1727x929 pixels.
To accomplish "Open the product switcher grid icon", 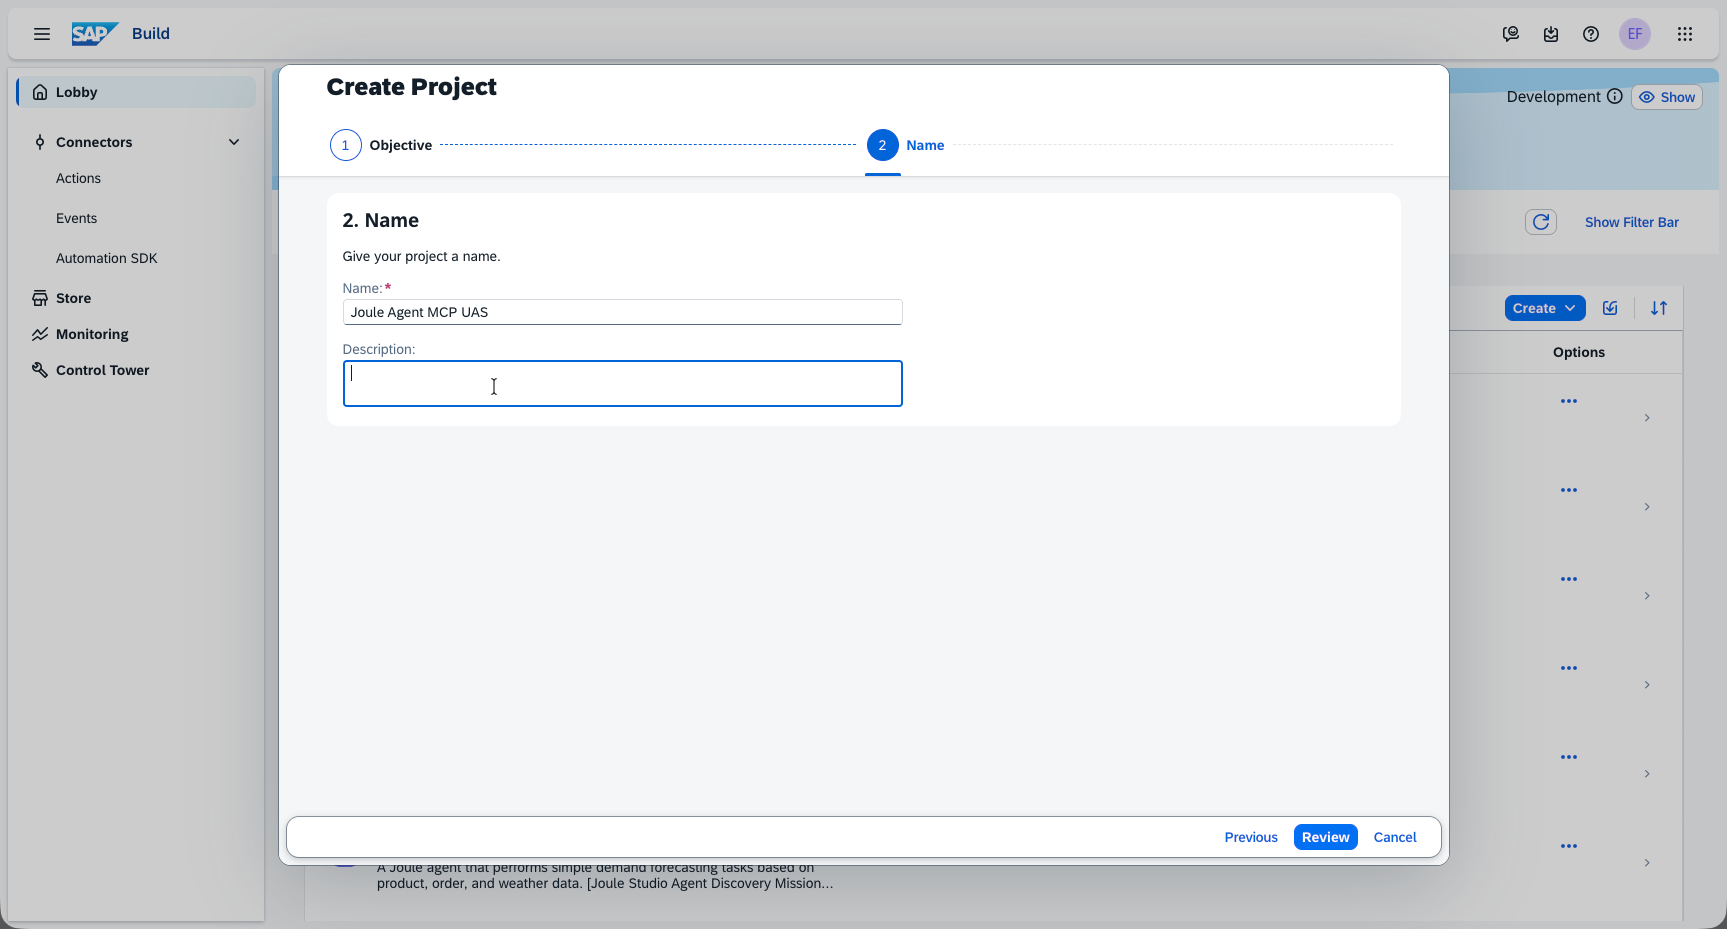I will click(x=1685, y=34).
